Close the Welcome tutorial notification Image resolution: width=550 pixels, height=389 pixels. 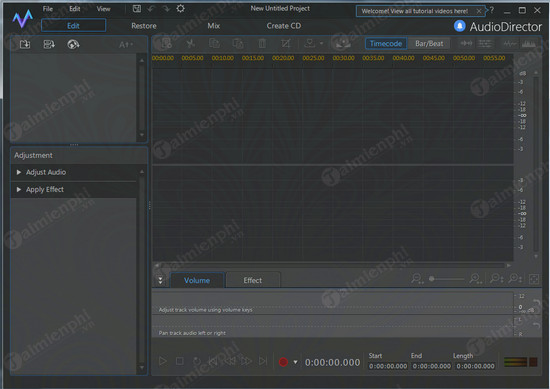tap(479, 11)
